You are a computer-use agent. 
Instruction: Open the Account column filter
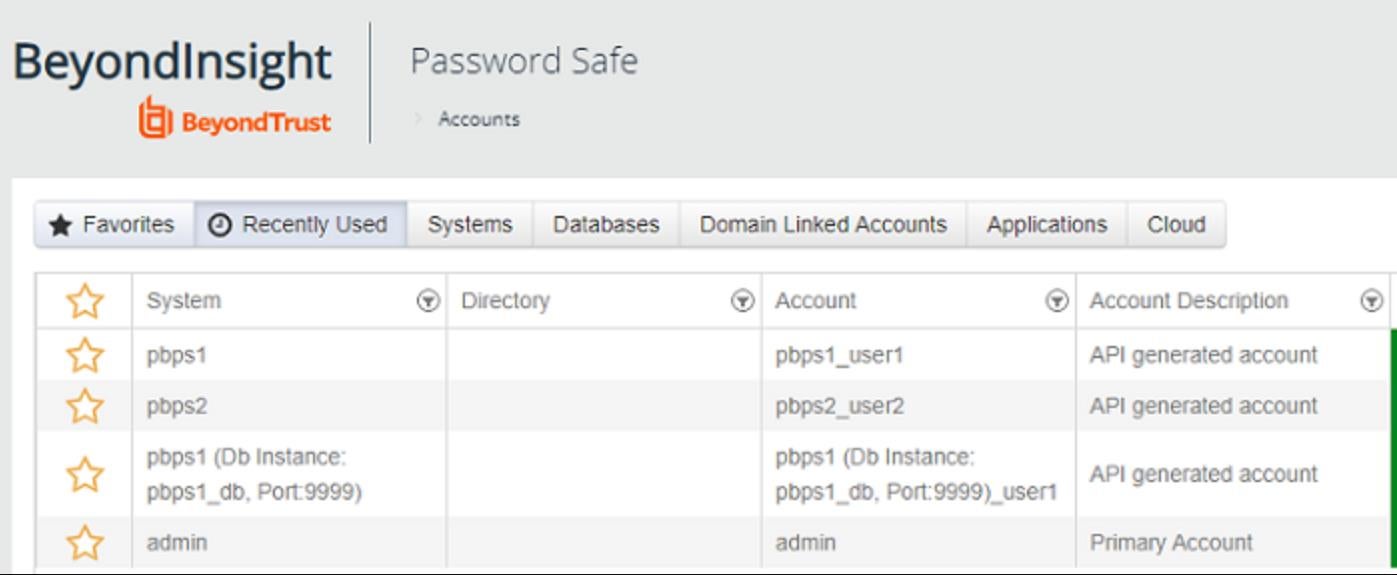[x=1056, y=301]
